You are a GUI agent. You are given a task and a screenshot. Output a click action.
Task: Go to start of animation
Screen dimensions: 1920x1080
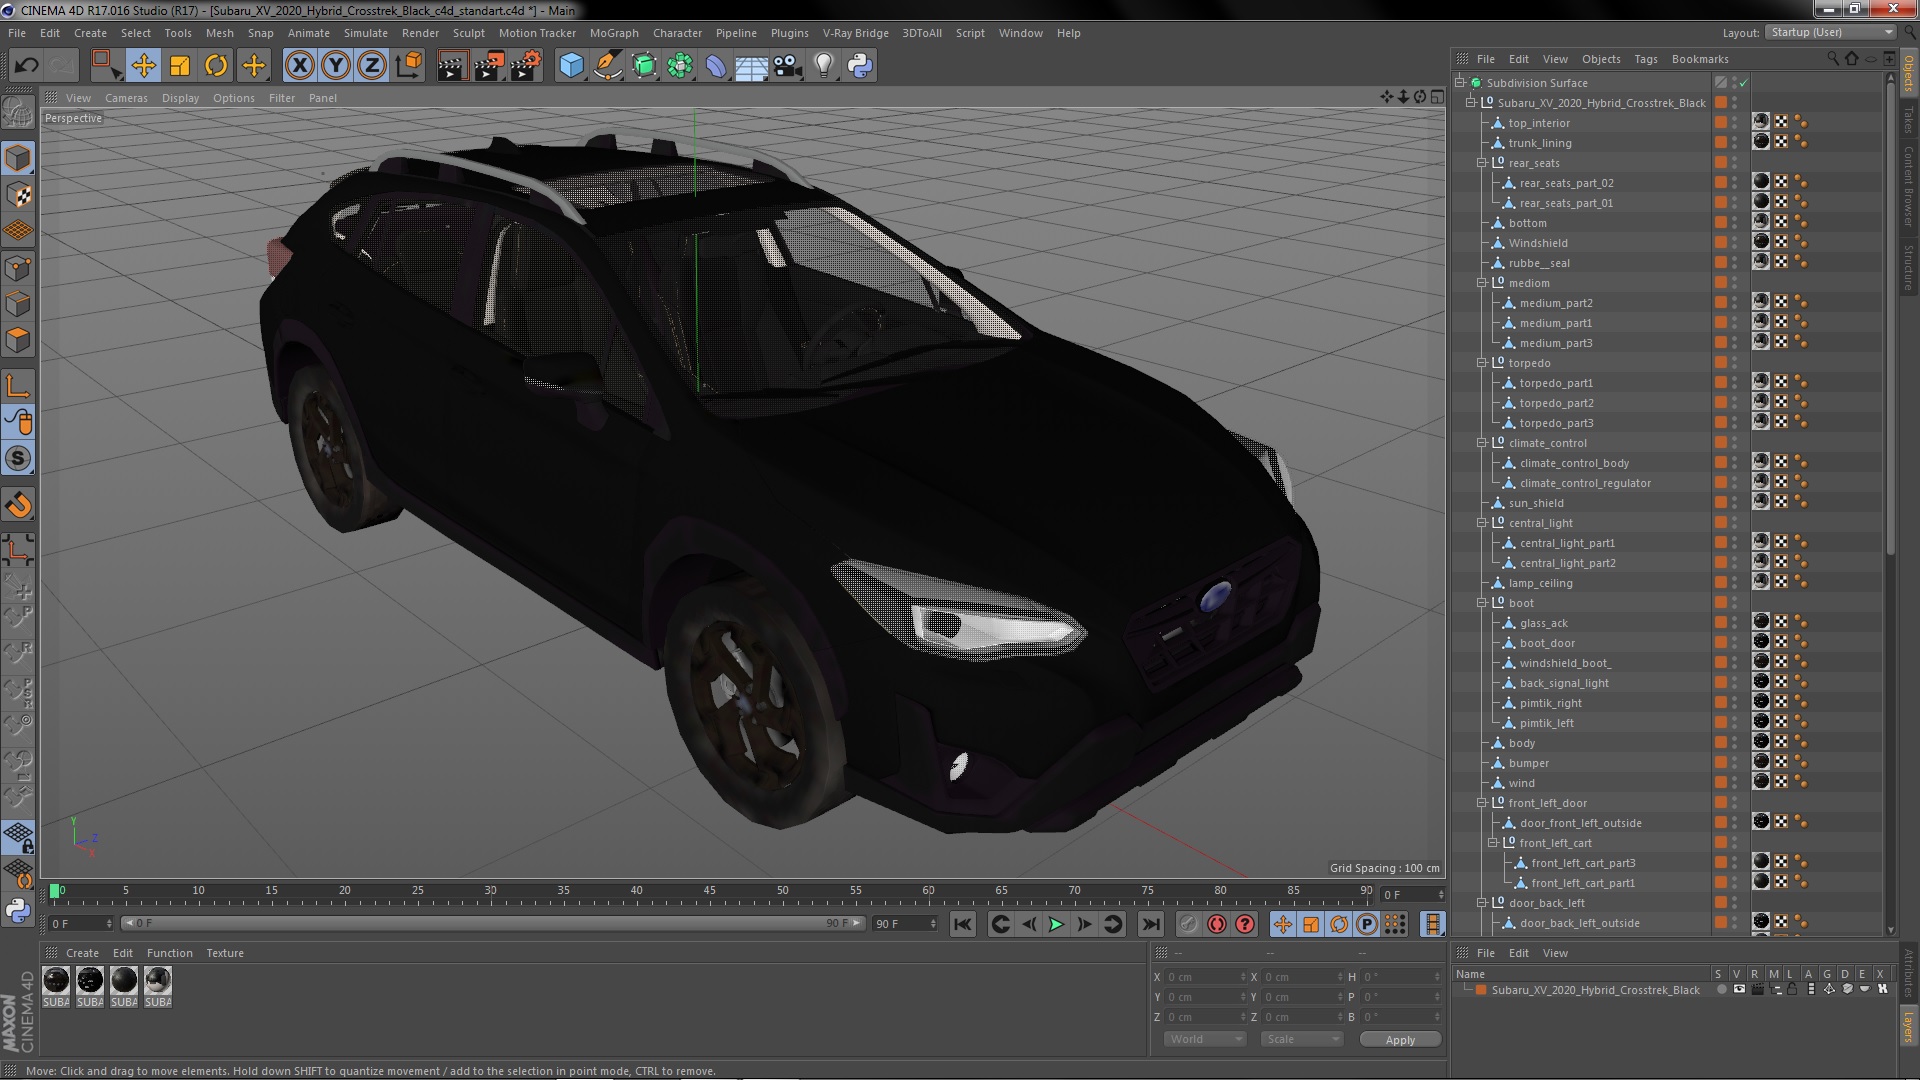(962, 924)
